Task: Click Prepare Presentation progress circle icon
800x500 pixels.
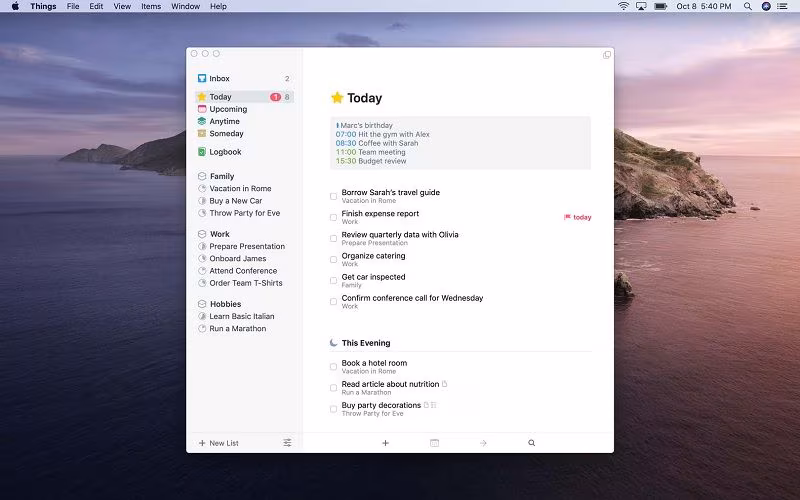Action: coord(202,246)
